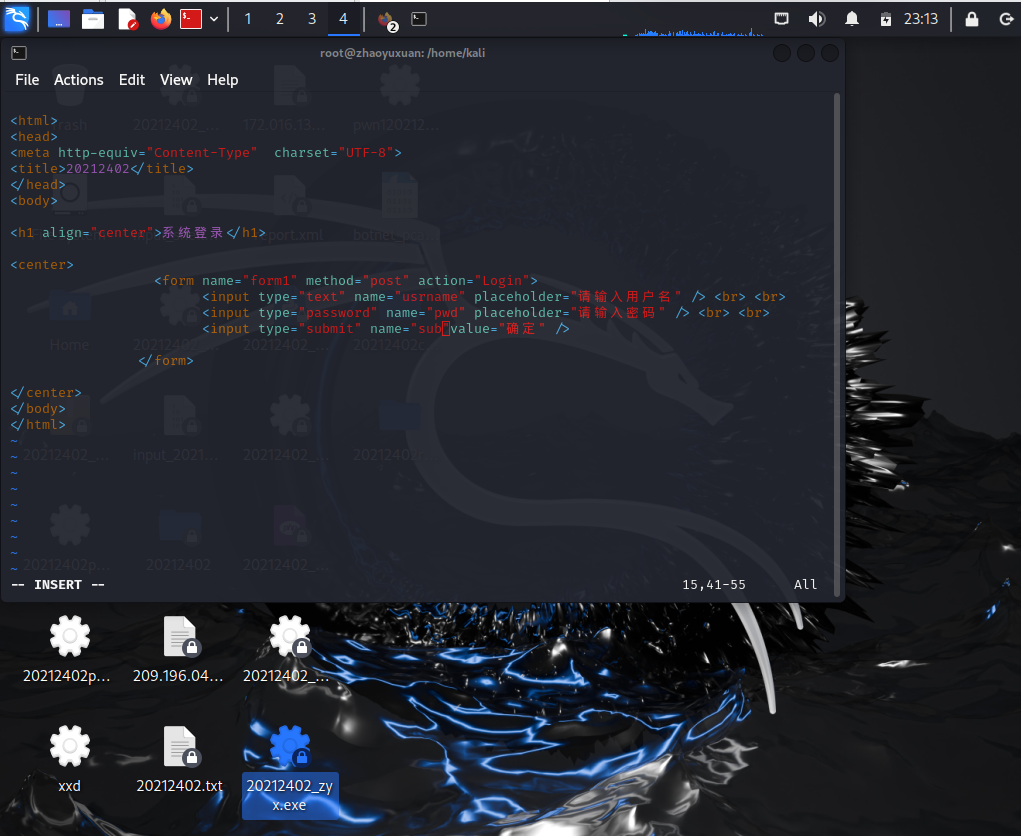
Task: Select the xxd desktop file icon
Action: tap(69, 759)
